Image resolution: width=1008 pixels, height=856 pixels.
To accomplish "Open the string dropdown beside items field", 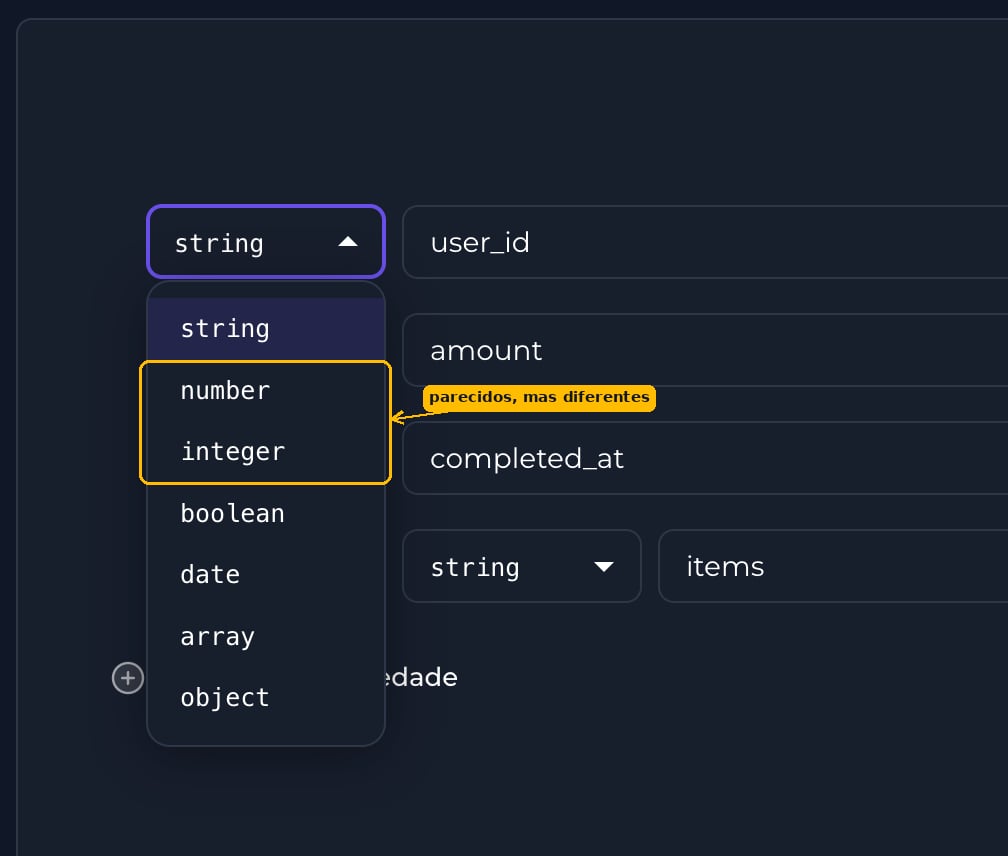I will 521,566.
